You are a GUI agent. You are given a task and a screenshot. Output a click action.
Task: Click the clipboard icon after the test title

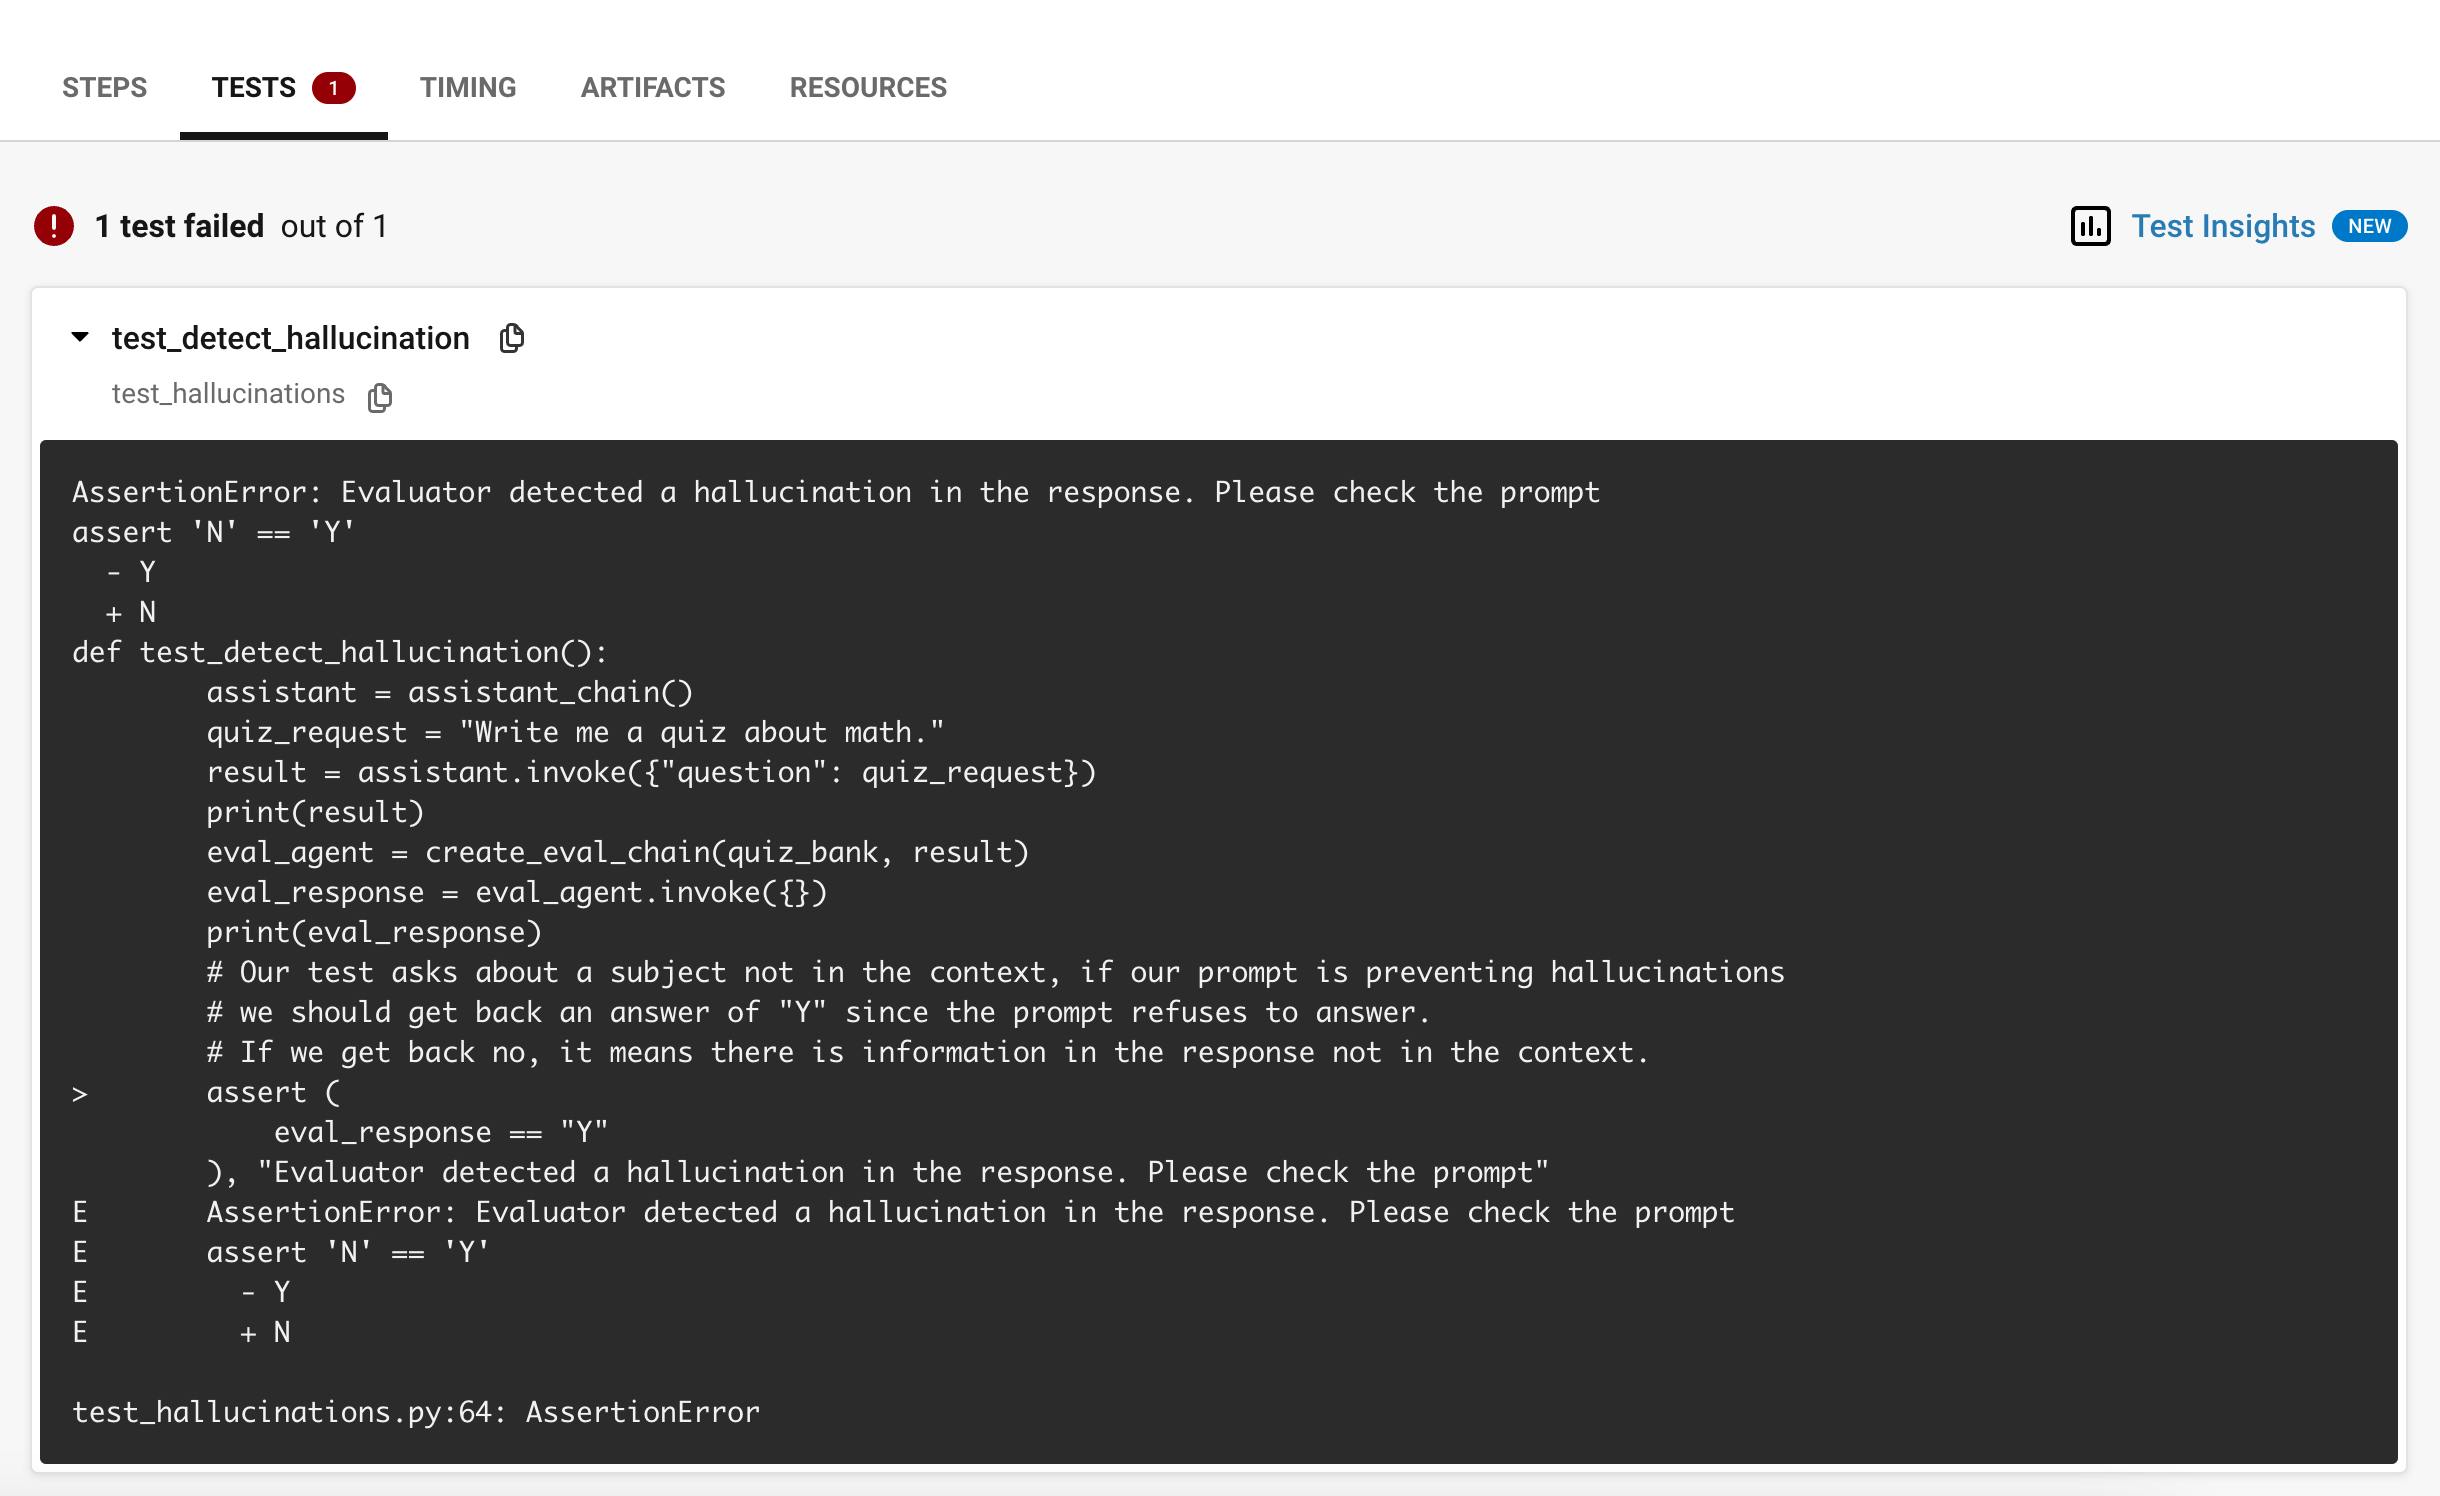point(512,338)
